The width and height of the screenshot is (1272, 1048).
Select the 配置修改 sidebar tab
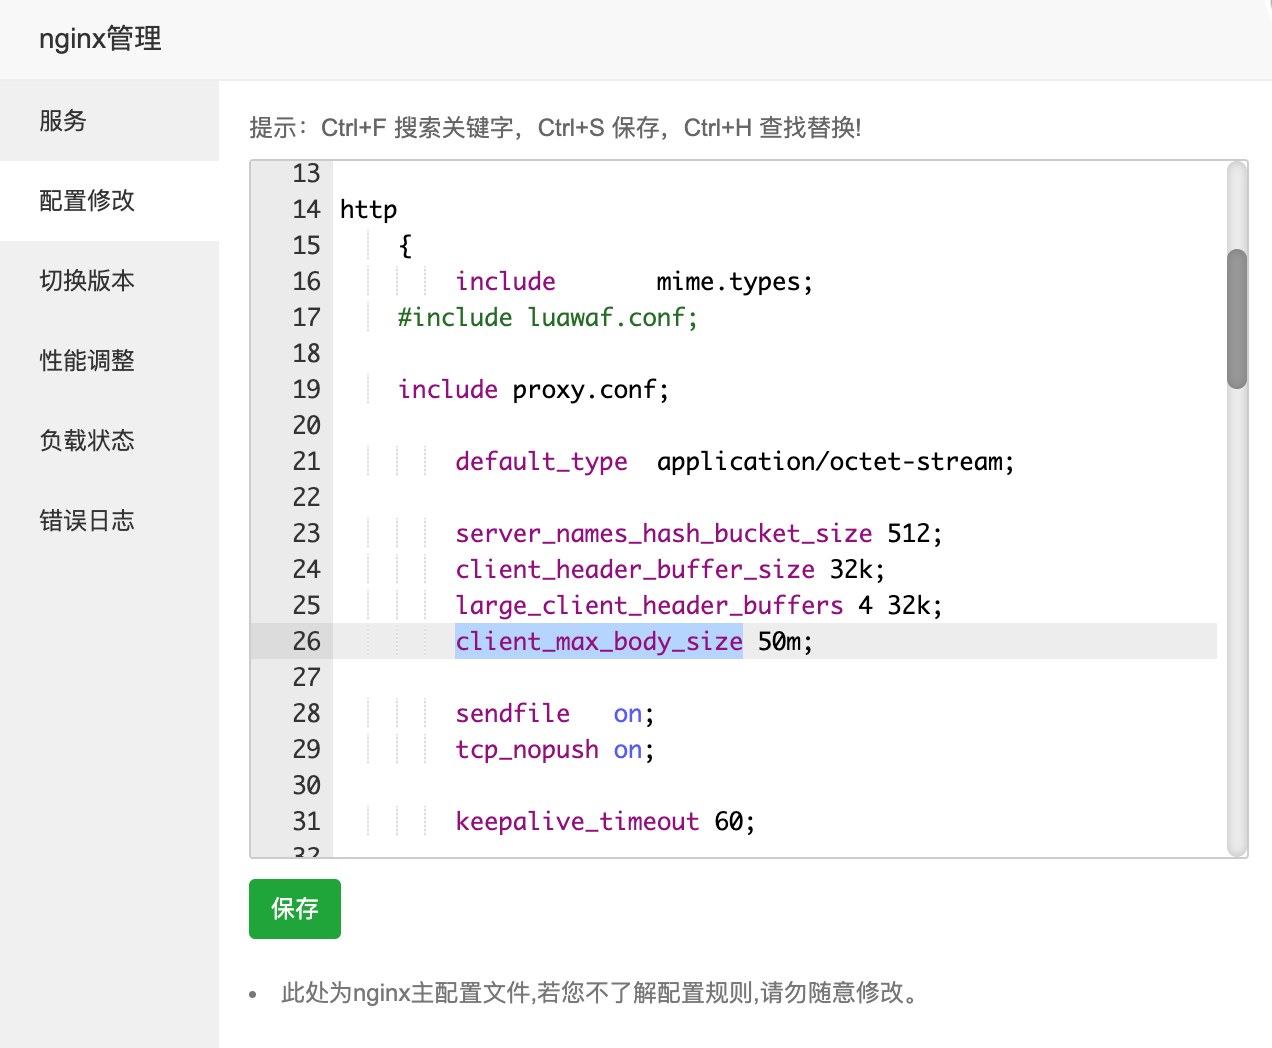point(109,201)
